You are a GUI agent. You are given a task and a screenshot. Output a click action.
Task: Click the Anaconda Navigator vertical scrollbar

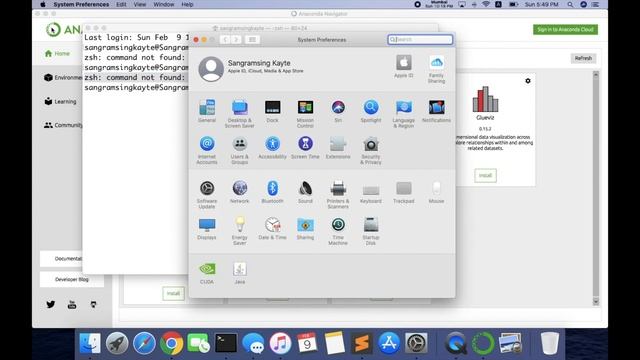[596, 188]
